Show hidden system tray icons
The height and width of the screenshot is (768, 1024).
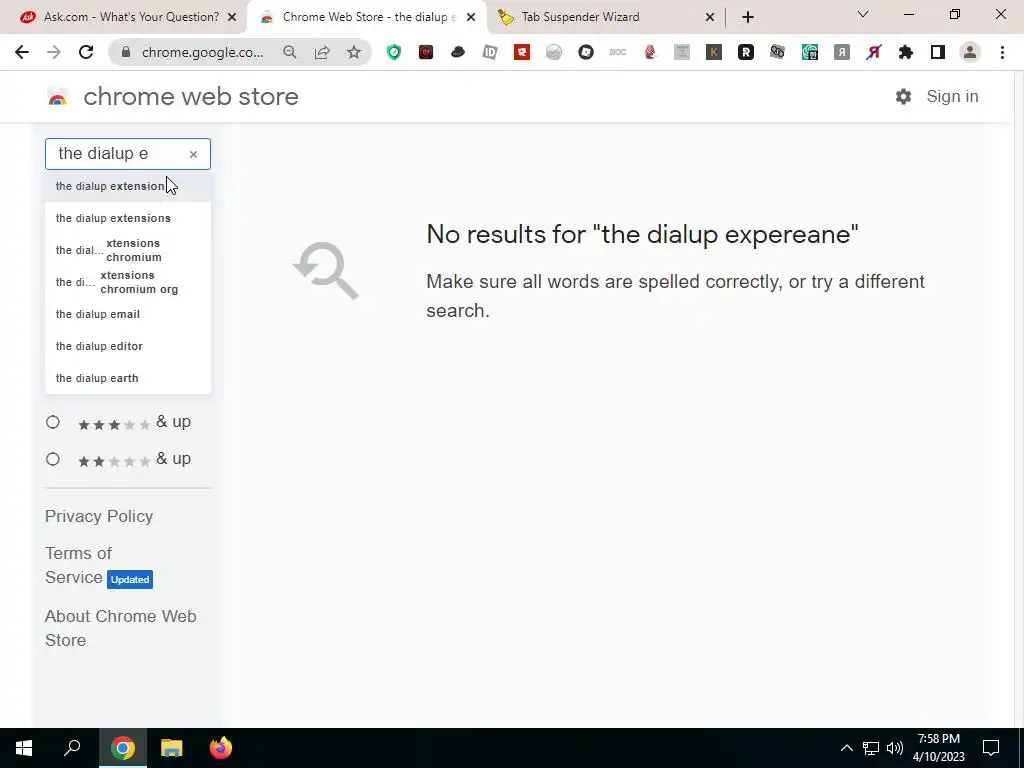point(846,748)
